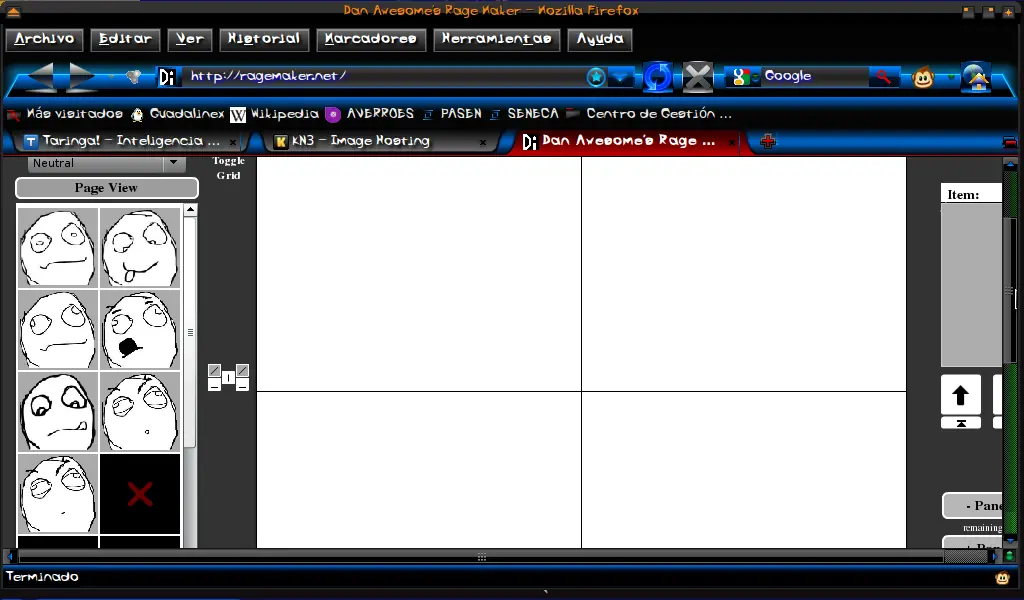
Task: Open the SENECA bookmark
Action: [x=524, y=114]
